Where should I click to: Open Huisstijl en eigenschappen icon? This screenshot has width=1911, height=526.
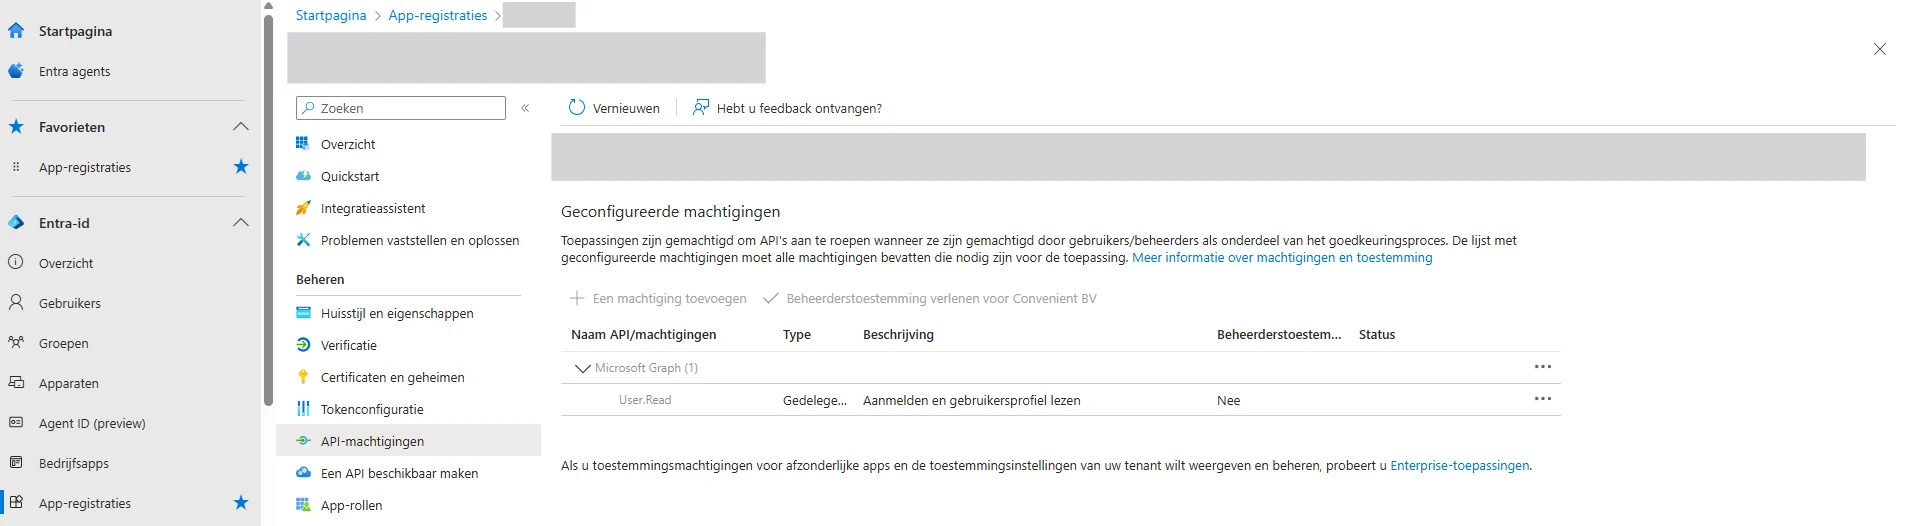303,313
